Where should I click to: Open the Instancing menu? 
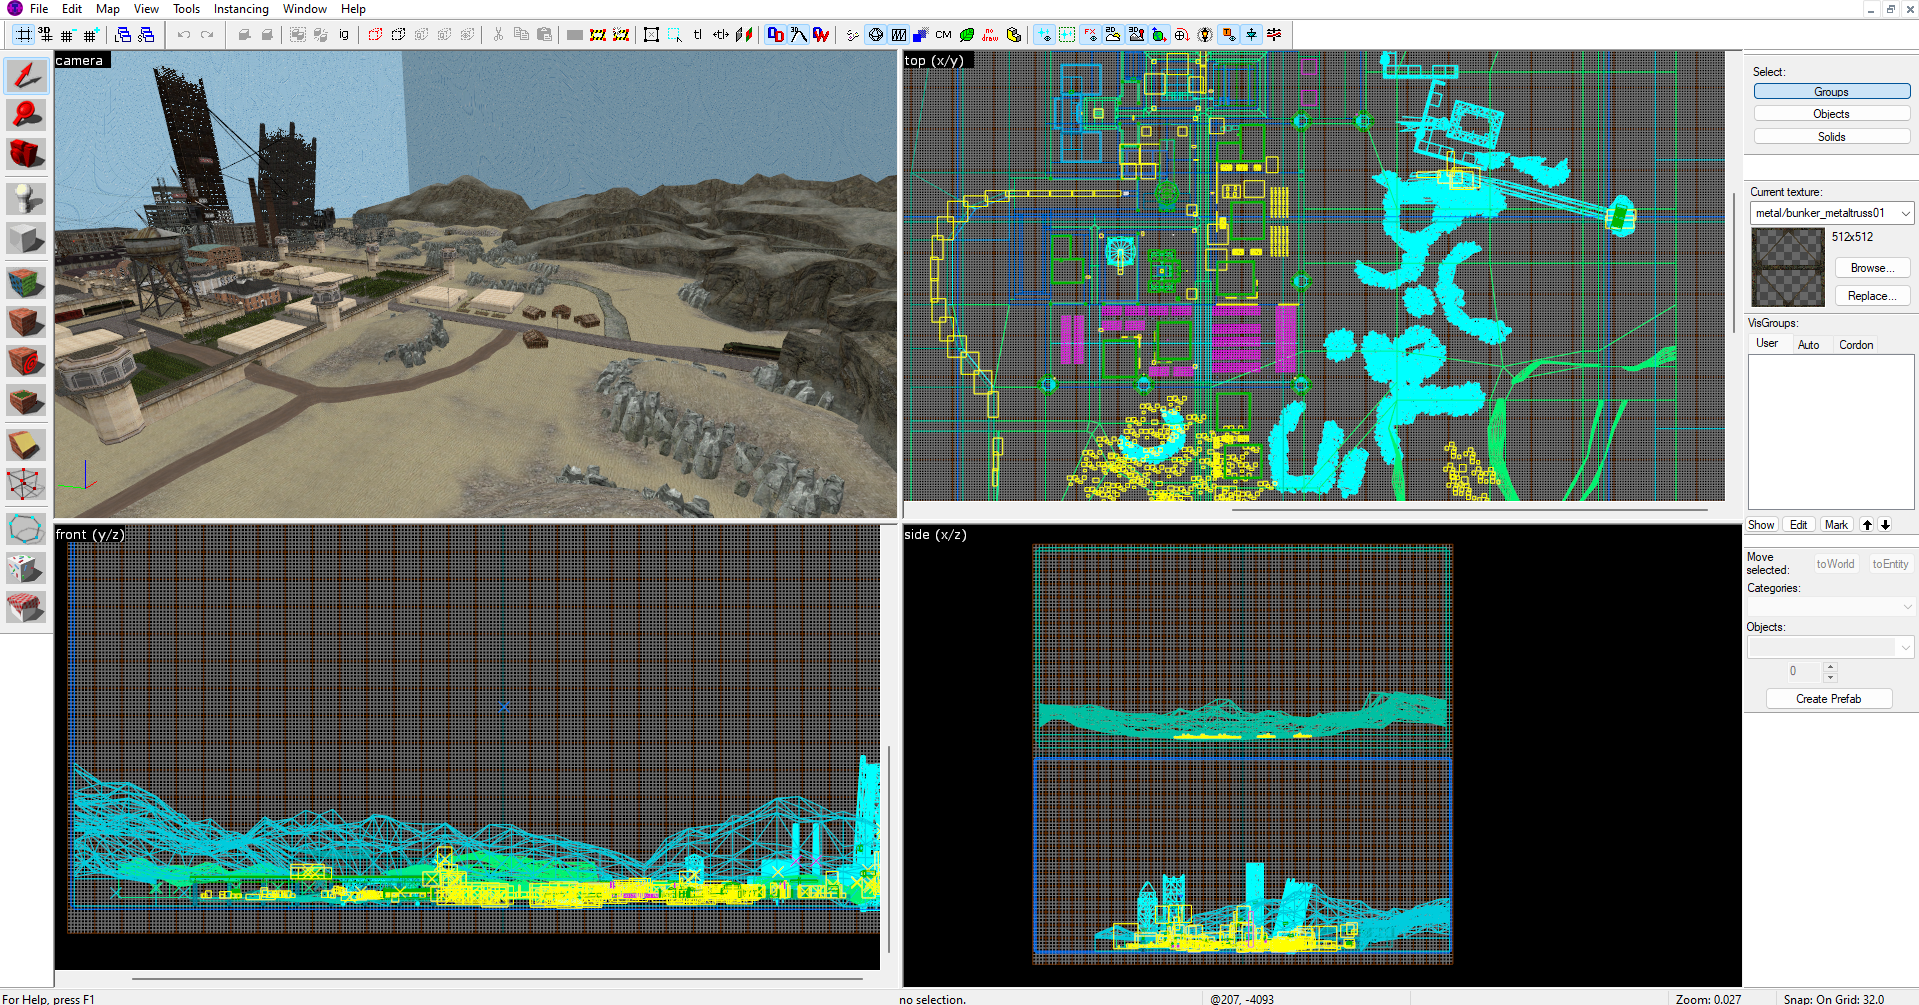[x=241, y=9]
